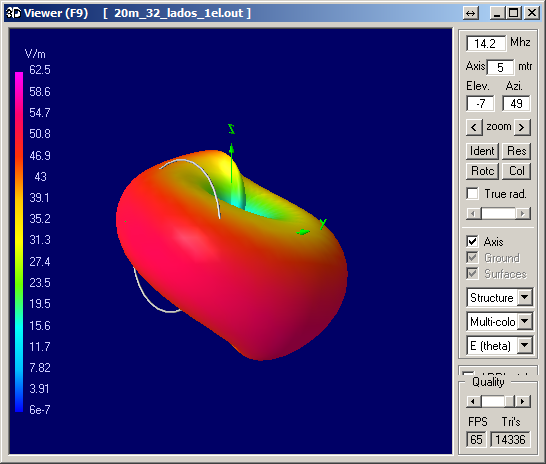Click the frequency Mhz input field

(486, 44)
